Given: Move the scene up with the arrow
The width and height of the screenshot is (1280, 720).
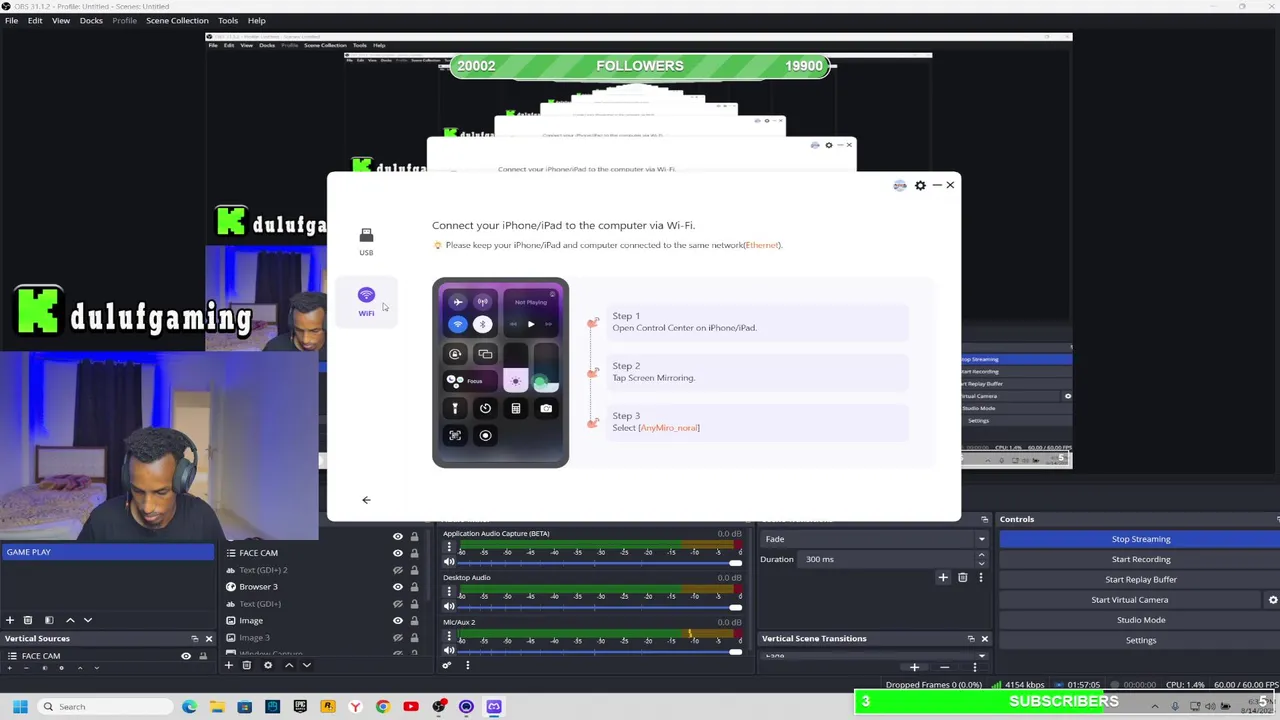Looking at the screenshot, I should click(70, 620).
